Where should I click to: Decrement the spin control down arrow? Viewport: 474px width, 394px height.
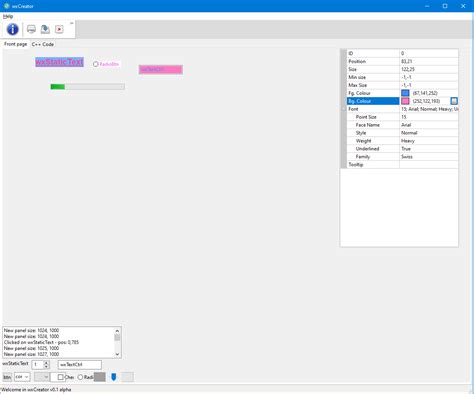coord(46,367)
